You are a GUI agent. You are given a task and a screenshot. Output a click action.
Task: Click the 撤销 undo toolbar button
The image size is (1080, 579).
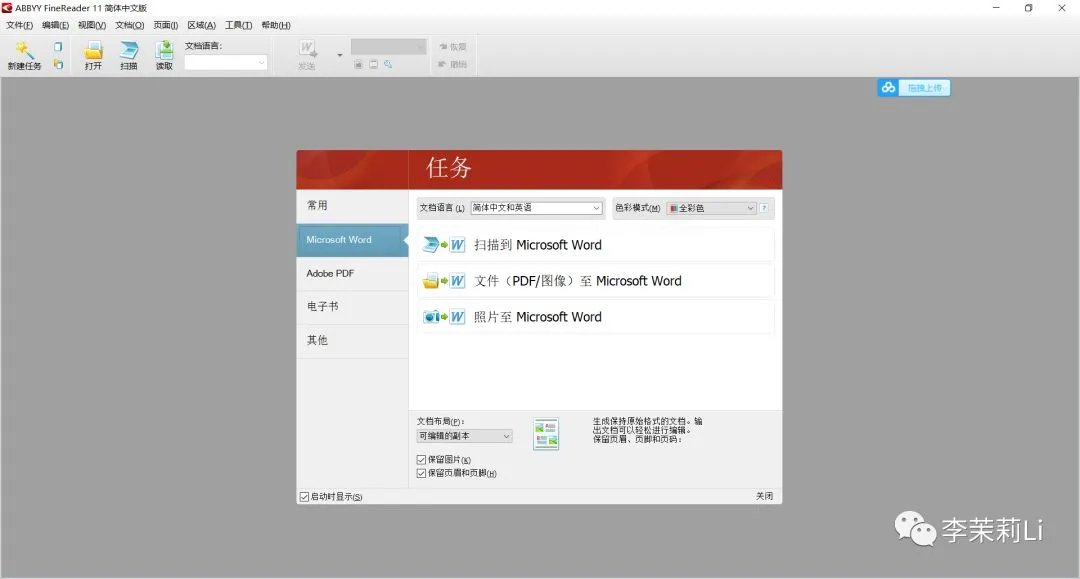pyautogui.click(x=453, y=64)
